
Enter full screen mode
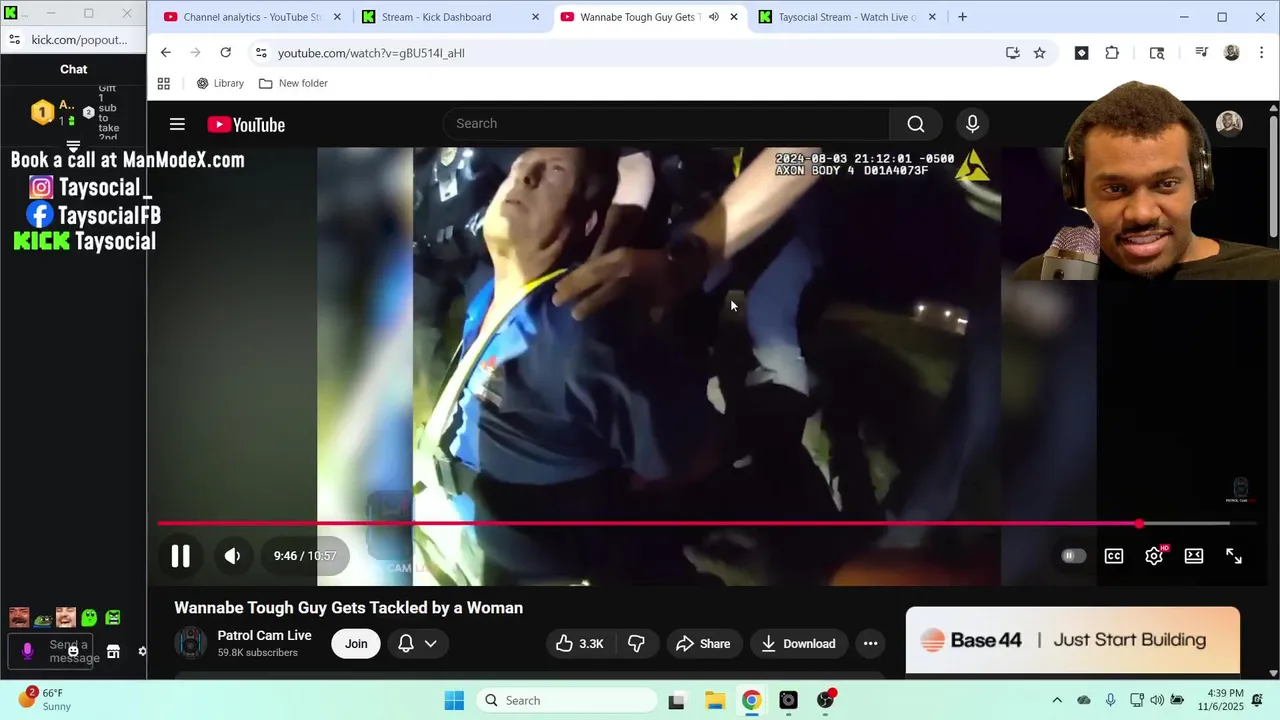[1234, 556]
